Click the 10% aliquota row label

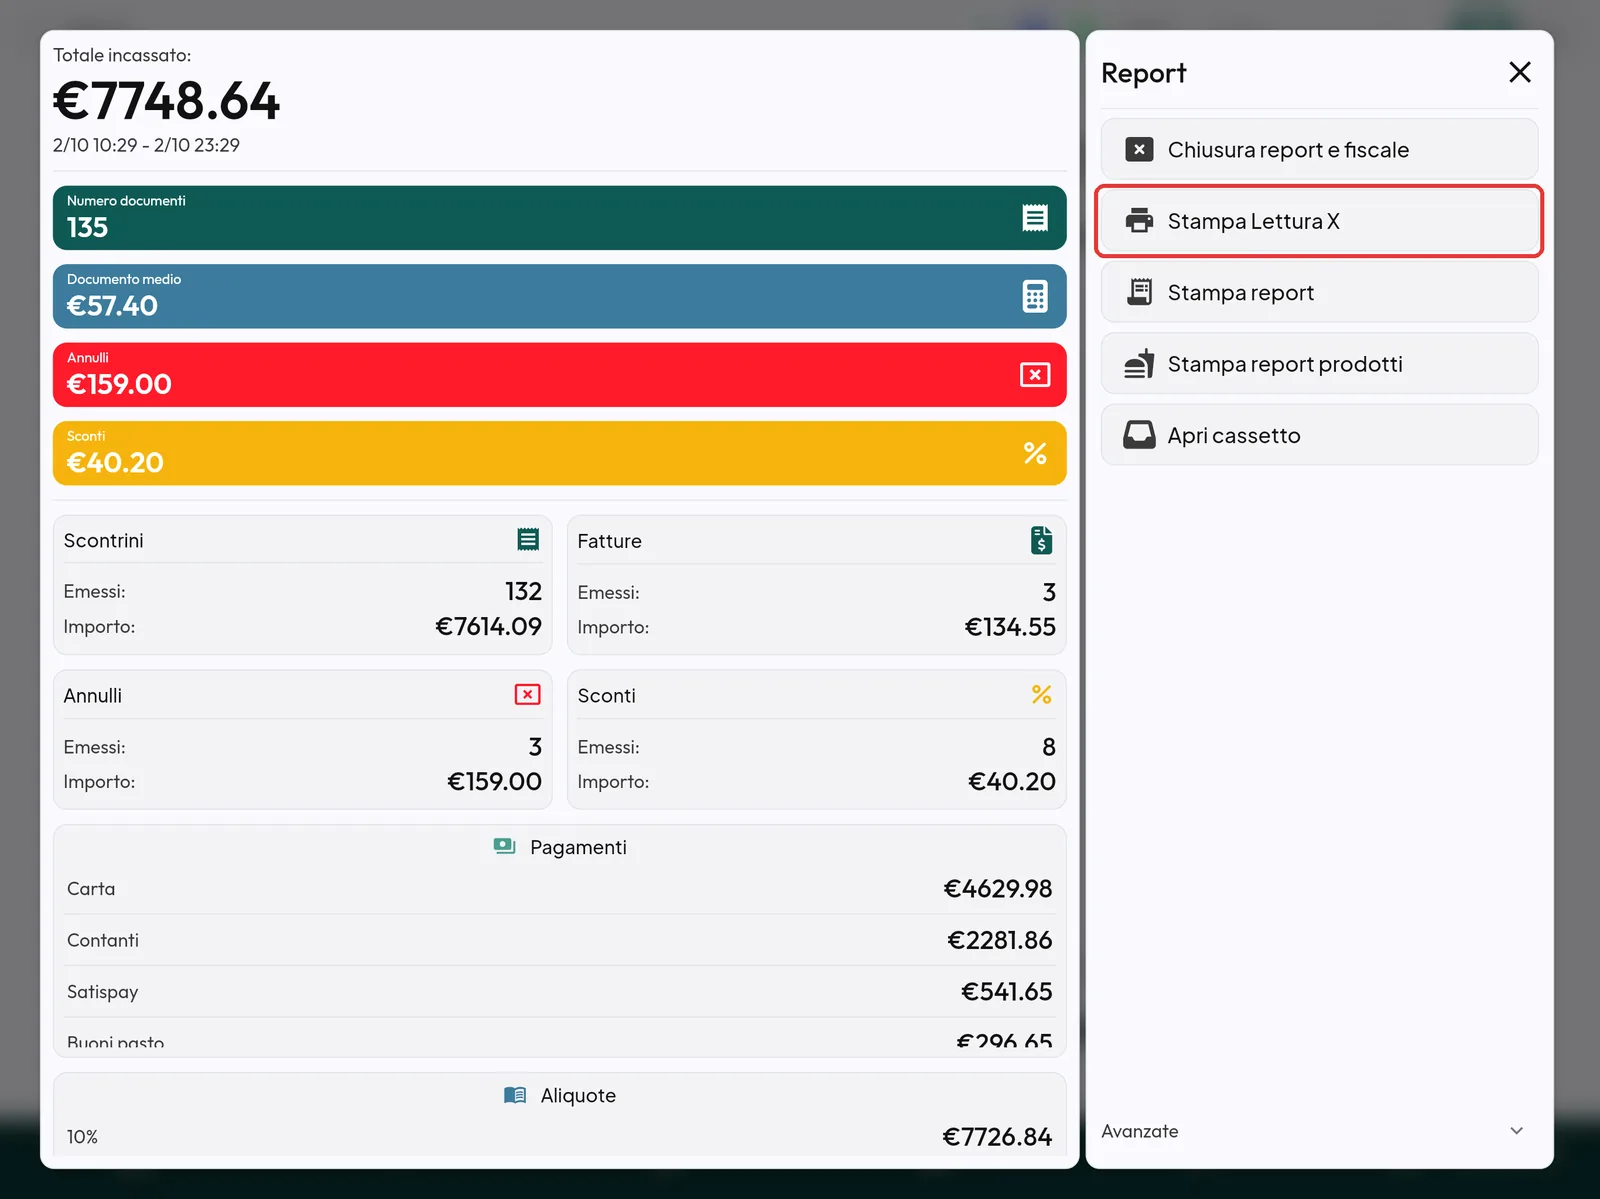click(82, 1137)
